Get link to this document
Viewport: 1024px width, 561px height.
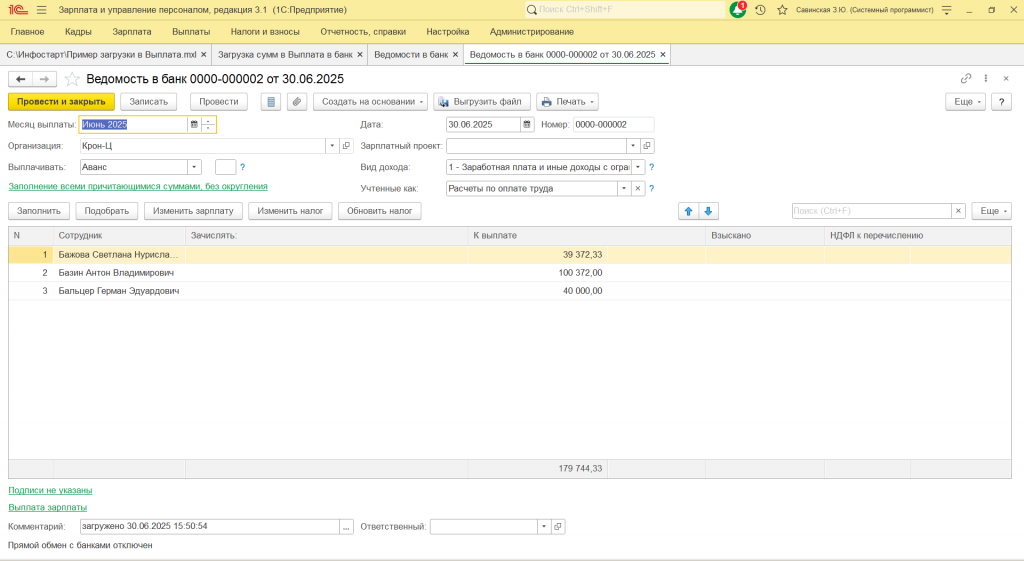tap(966, 78)
